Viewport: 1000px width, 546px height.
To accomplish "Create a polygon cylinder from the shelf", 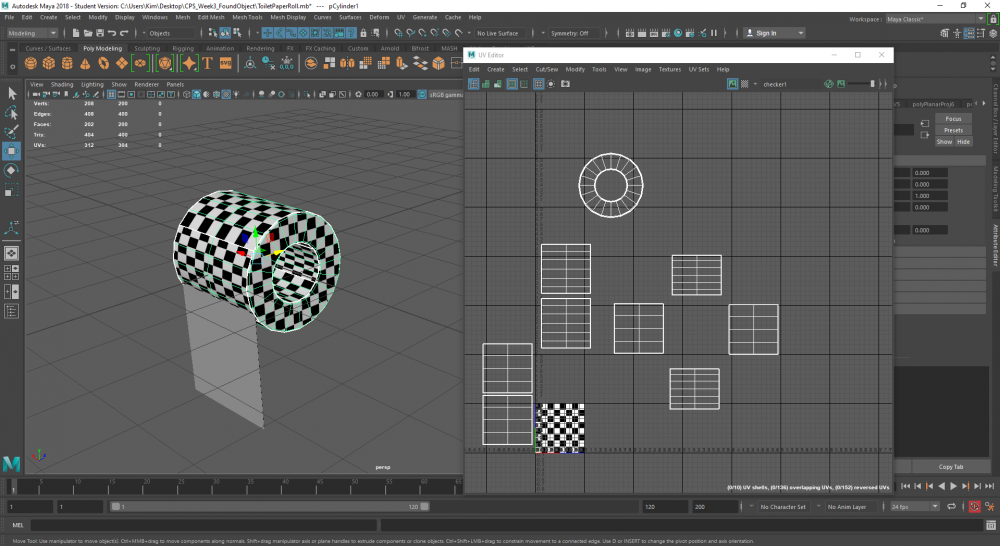I will coord(67,63).
